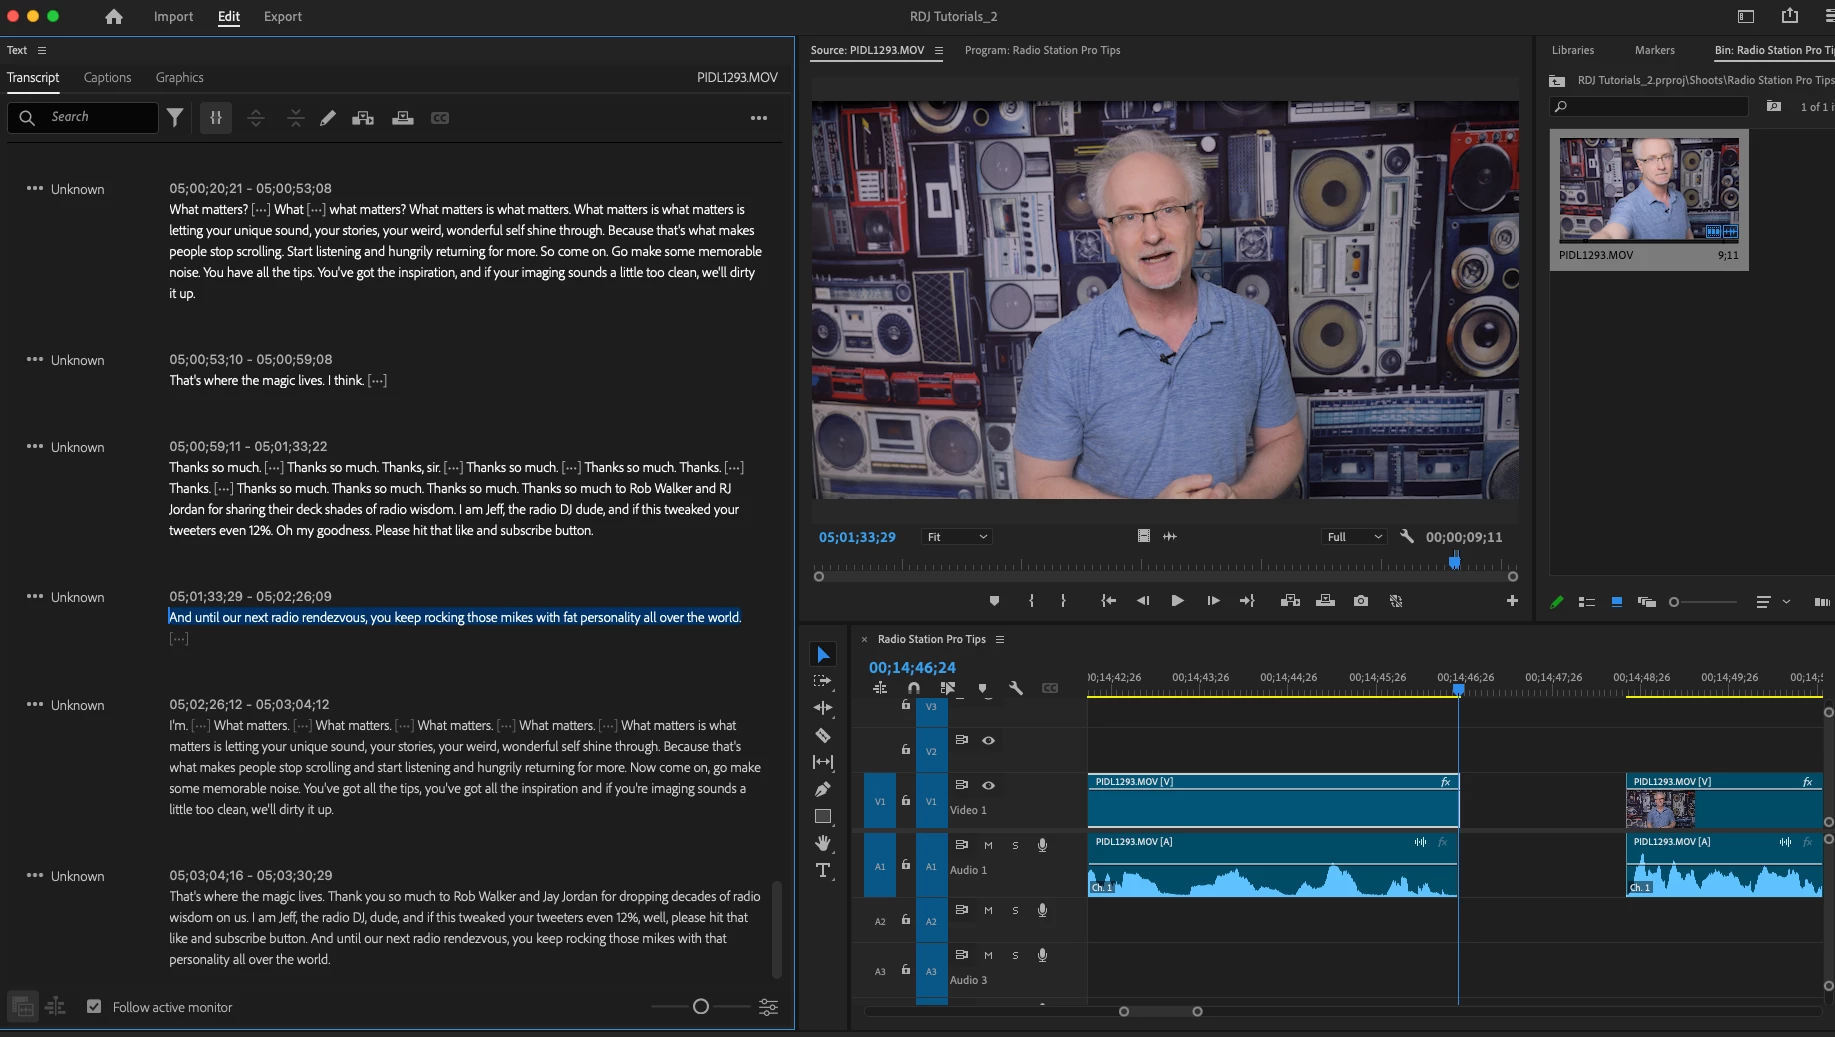Mute the Audio 1 track
This screenshot has height=1037, width=1835.
(988, 845)
